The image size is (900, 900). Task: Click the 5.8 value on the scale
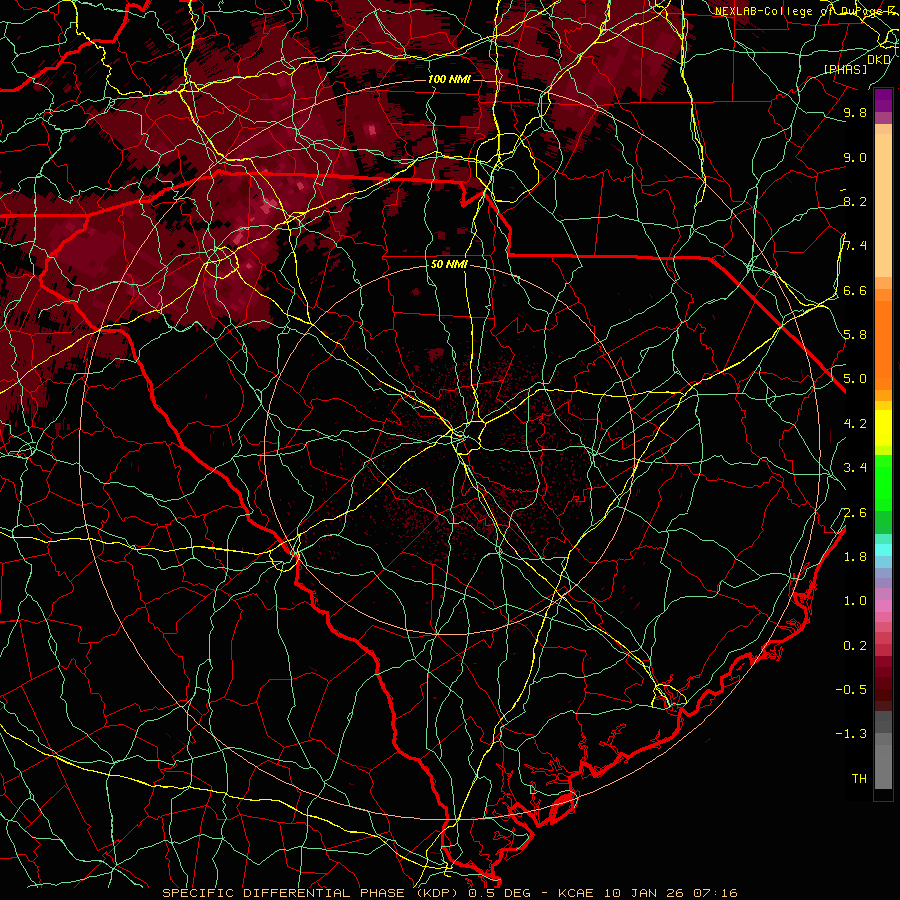[855, 335]
